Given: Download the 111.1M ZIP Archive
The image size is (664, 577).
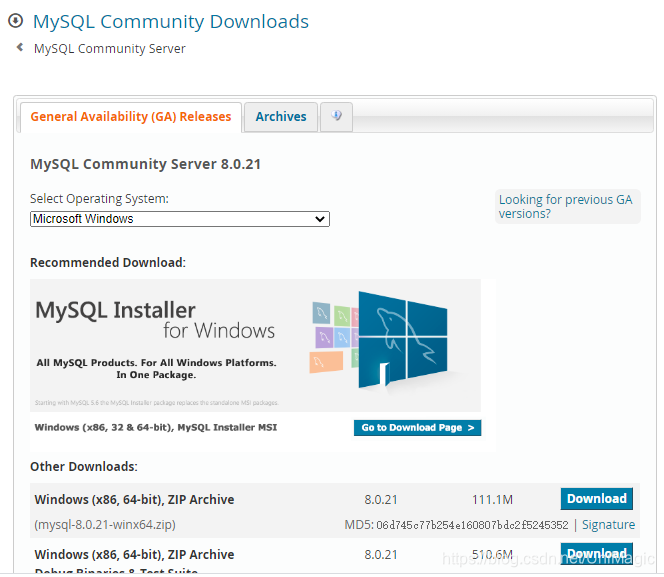Looking at the screenshot, I should (x=596, y=499).
